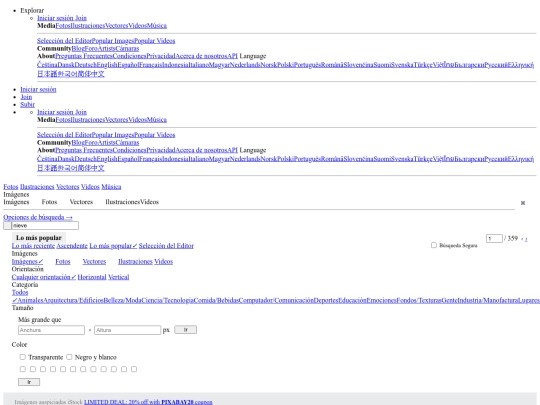The height and width of the screenshot is (405, 540).
Task: Click the bulleted Join link above Subir
Action: (26, 97)
